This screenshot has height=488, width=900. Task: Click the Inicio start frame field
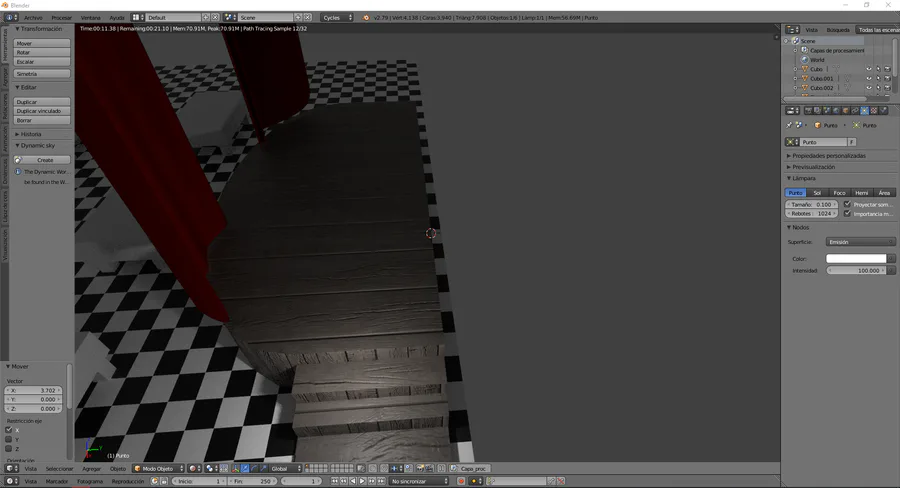pos(199,481)
